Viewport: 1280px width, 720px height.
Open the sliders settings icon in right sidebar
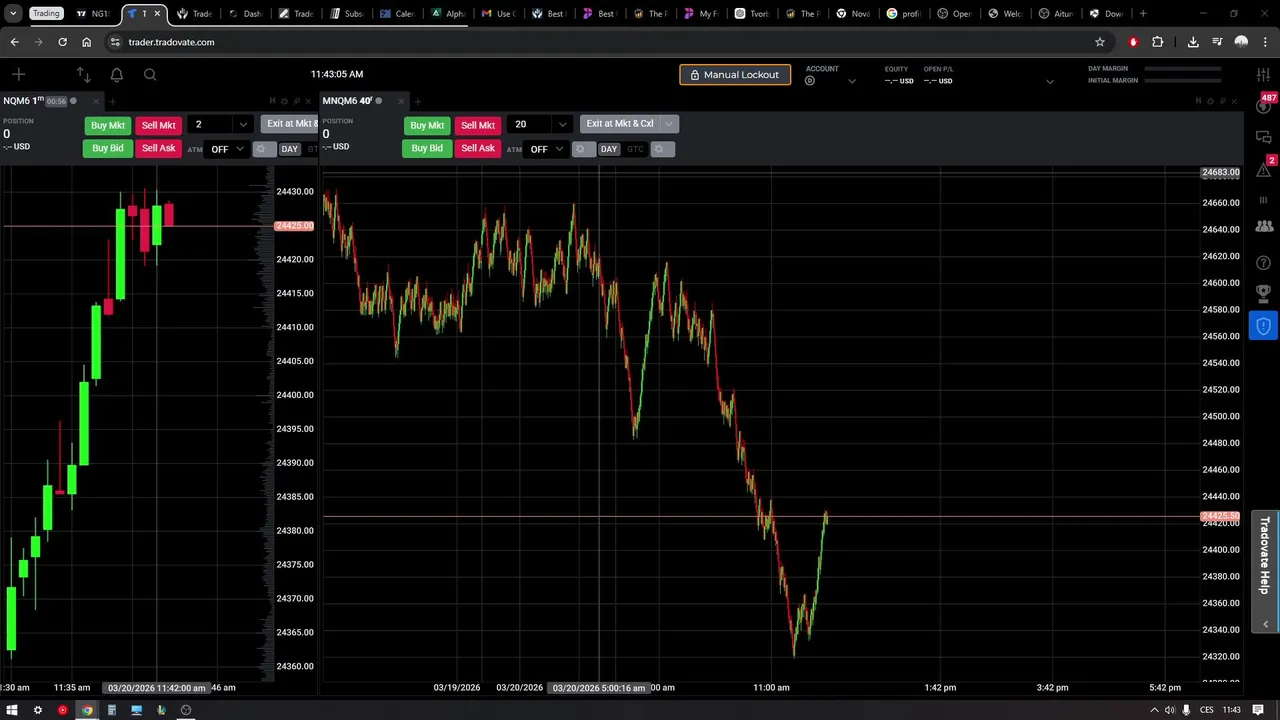(x=1263, y=75)
